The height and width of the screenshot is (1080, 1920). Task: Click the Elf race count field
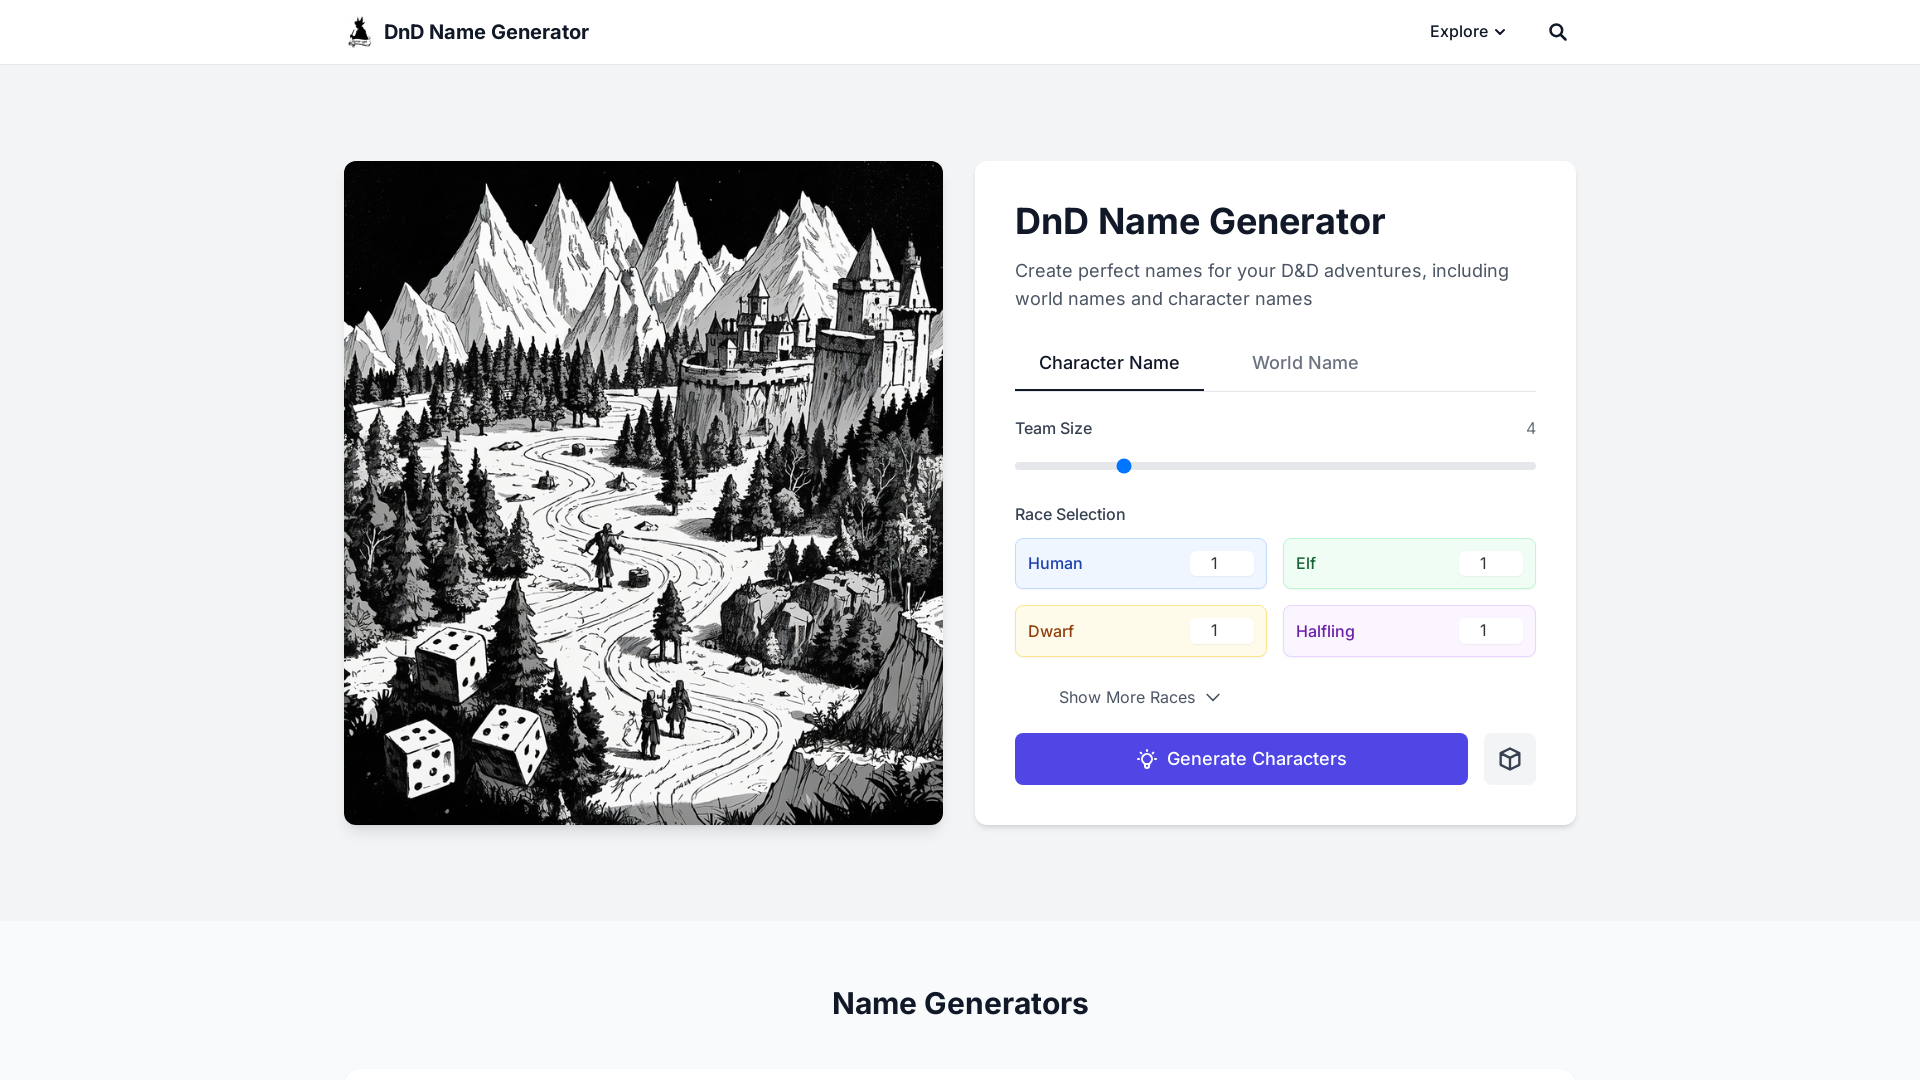[x=1490, y=564]
